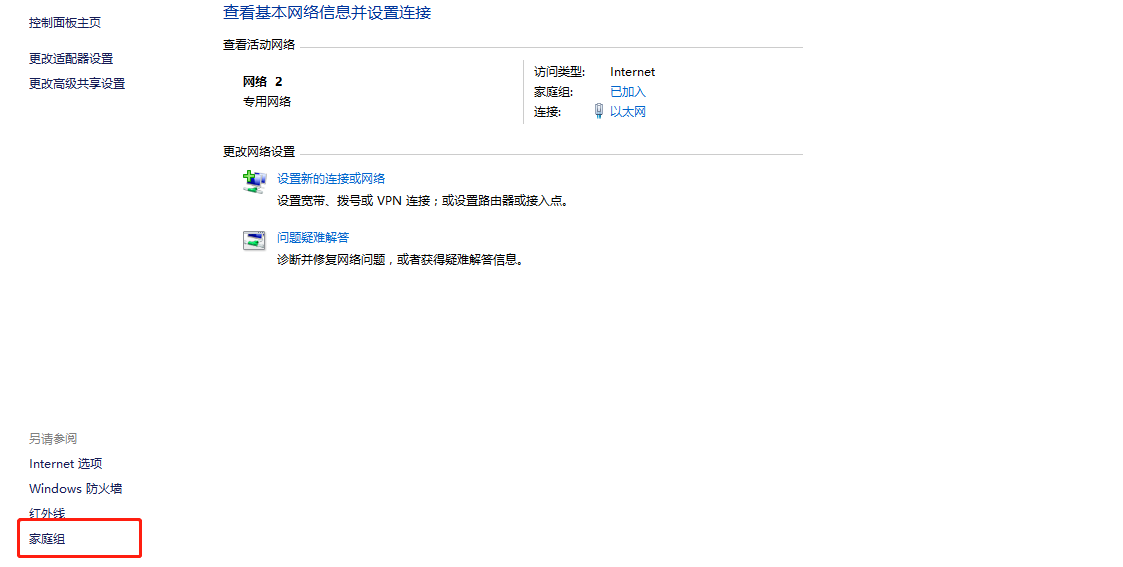The width and height of the screenshot is (1123, 567).
Task: Open Internet 选项
Action: coord(65,464)
